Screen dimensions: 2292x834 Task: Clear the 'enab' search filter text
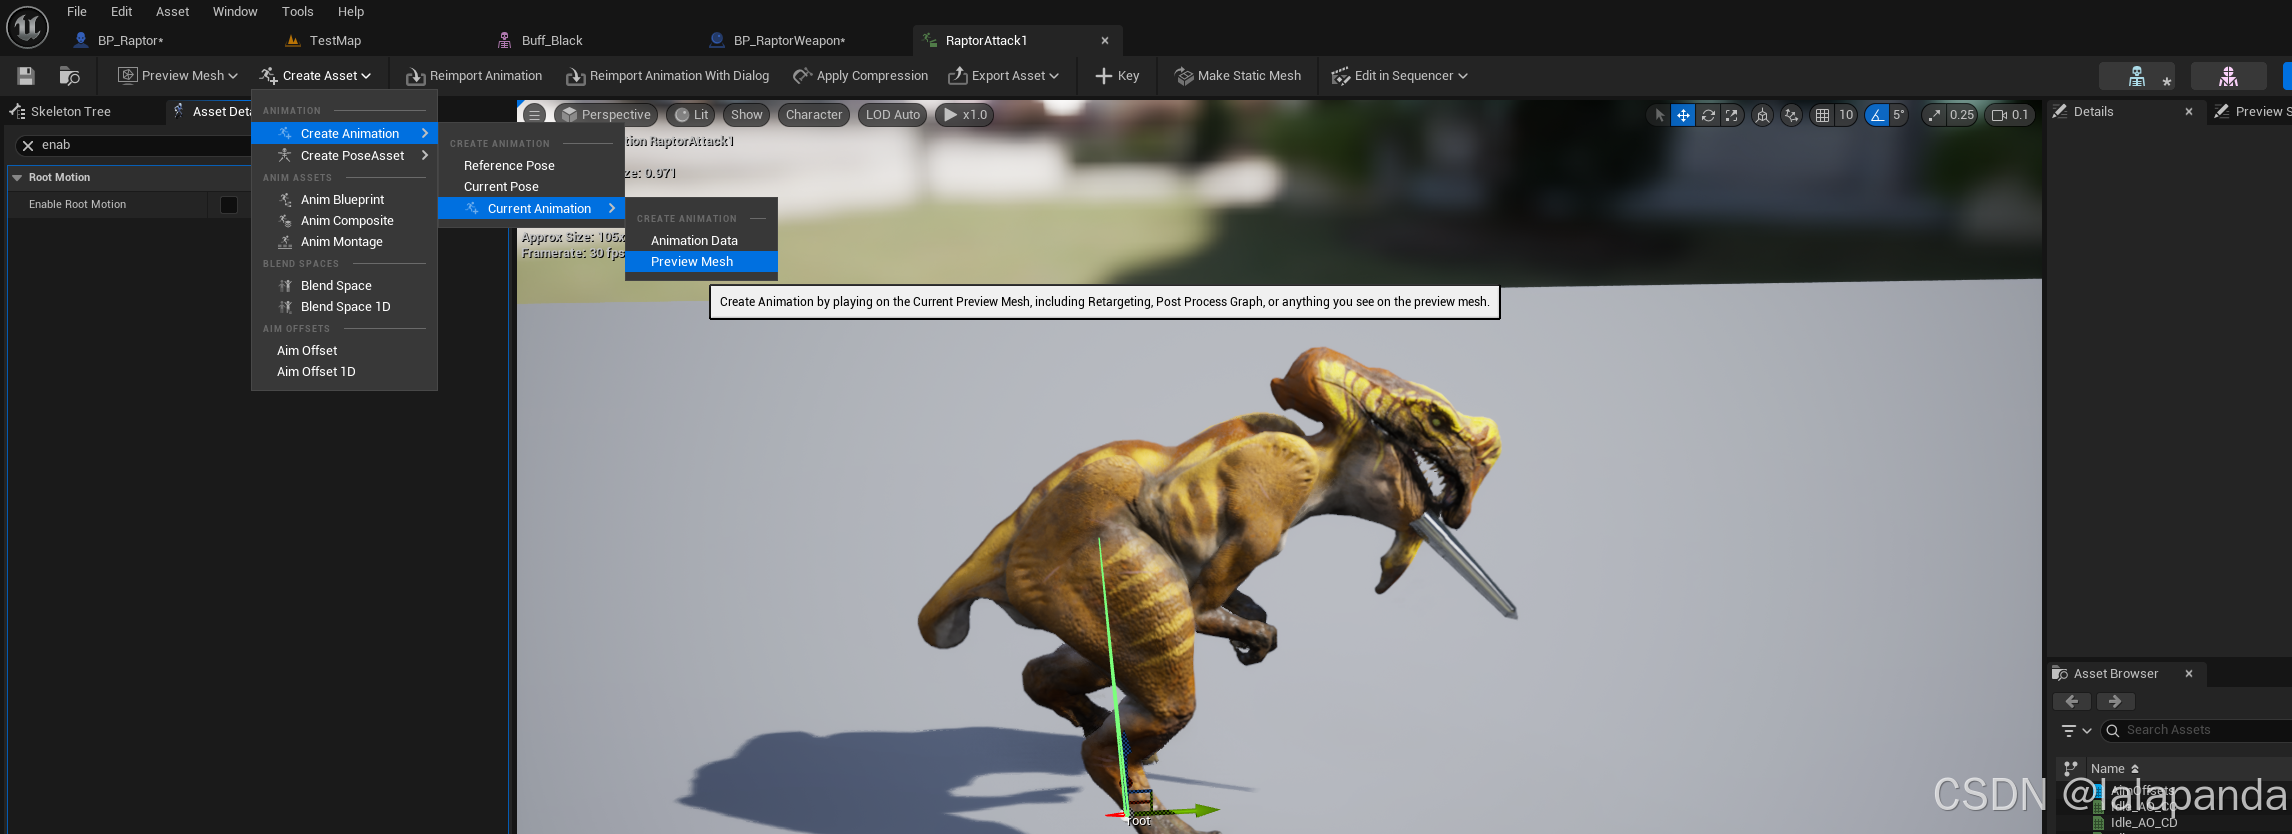coord(28,145)
